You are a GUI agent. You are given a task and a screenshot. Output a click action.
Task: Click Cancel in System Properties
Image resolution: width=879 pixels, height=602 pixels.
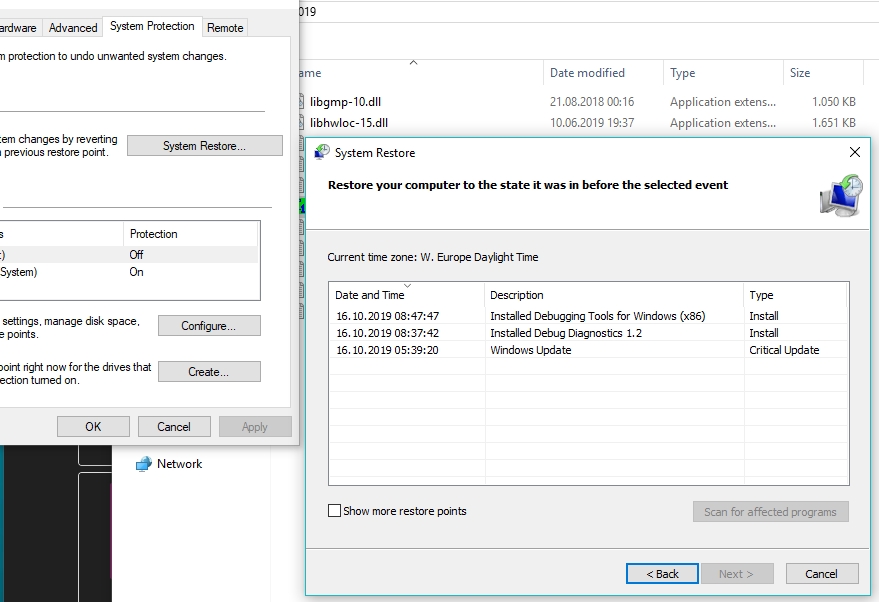174,427
